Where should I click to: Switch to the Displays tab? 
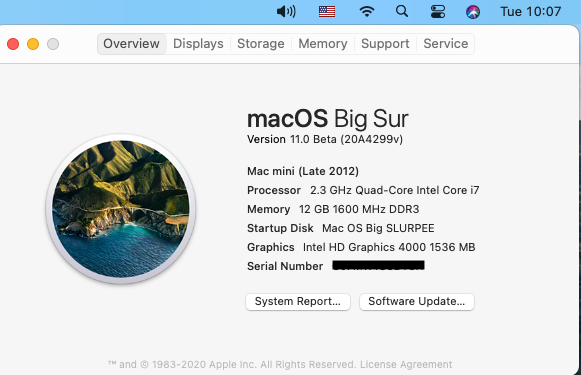tap(198, 44)
